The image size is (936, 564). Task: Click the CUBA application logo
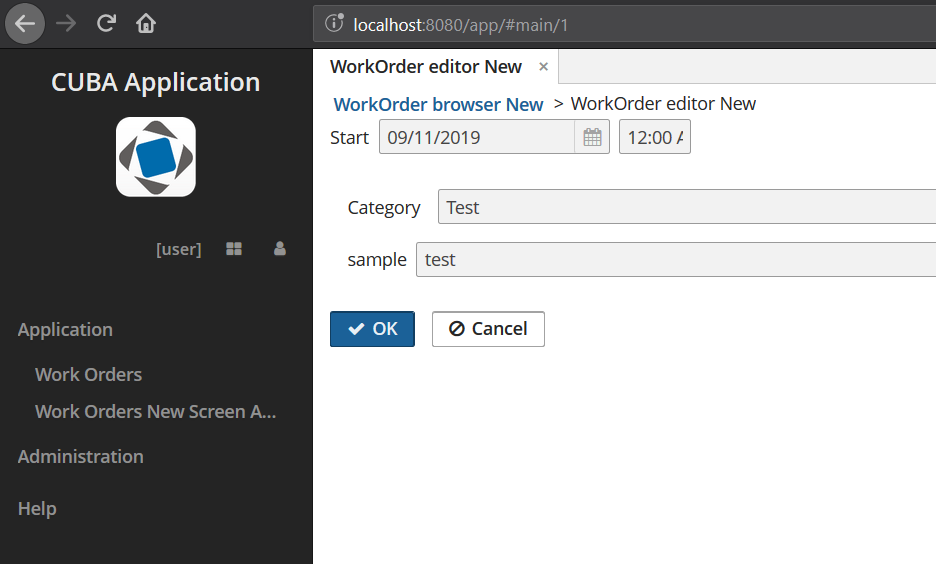[156, 157]
